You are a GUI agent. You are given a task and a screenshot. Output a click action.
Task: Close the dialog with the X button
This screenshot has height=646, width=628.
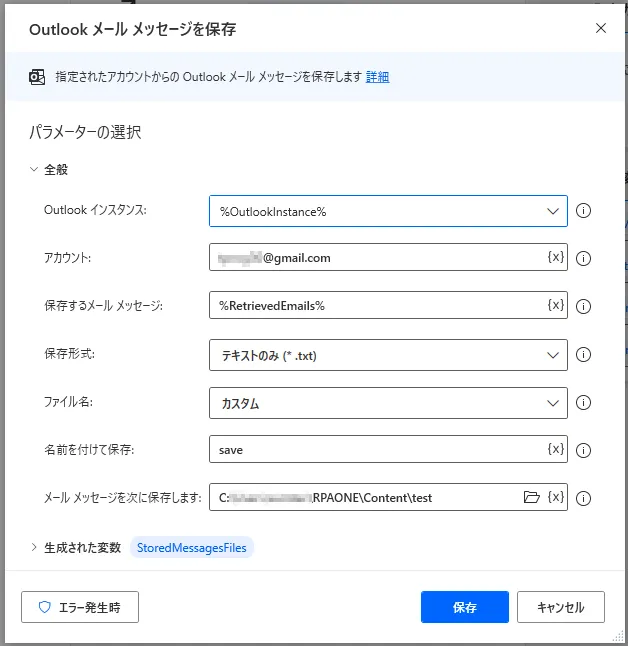(x=601, y=28)
